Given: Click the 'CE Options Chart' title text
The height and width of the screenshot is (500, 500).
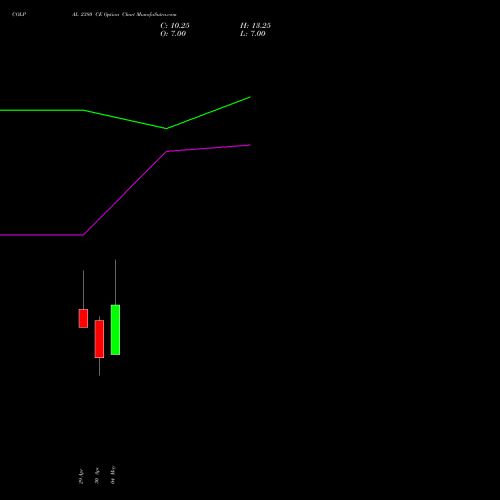Looking at the screenshot, I should pyautogui.click(x=115, y=14).
